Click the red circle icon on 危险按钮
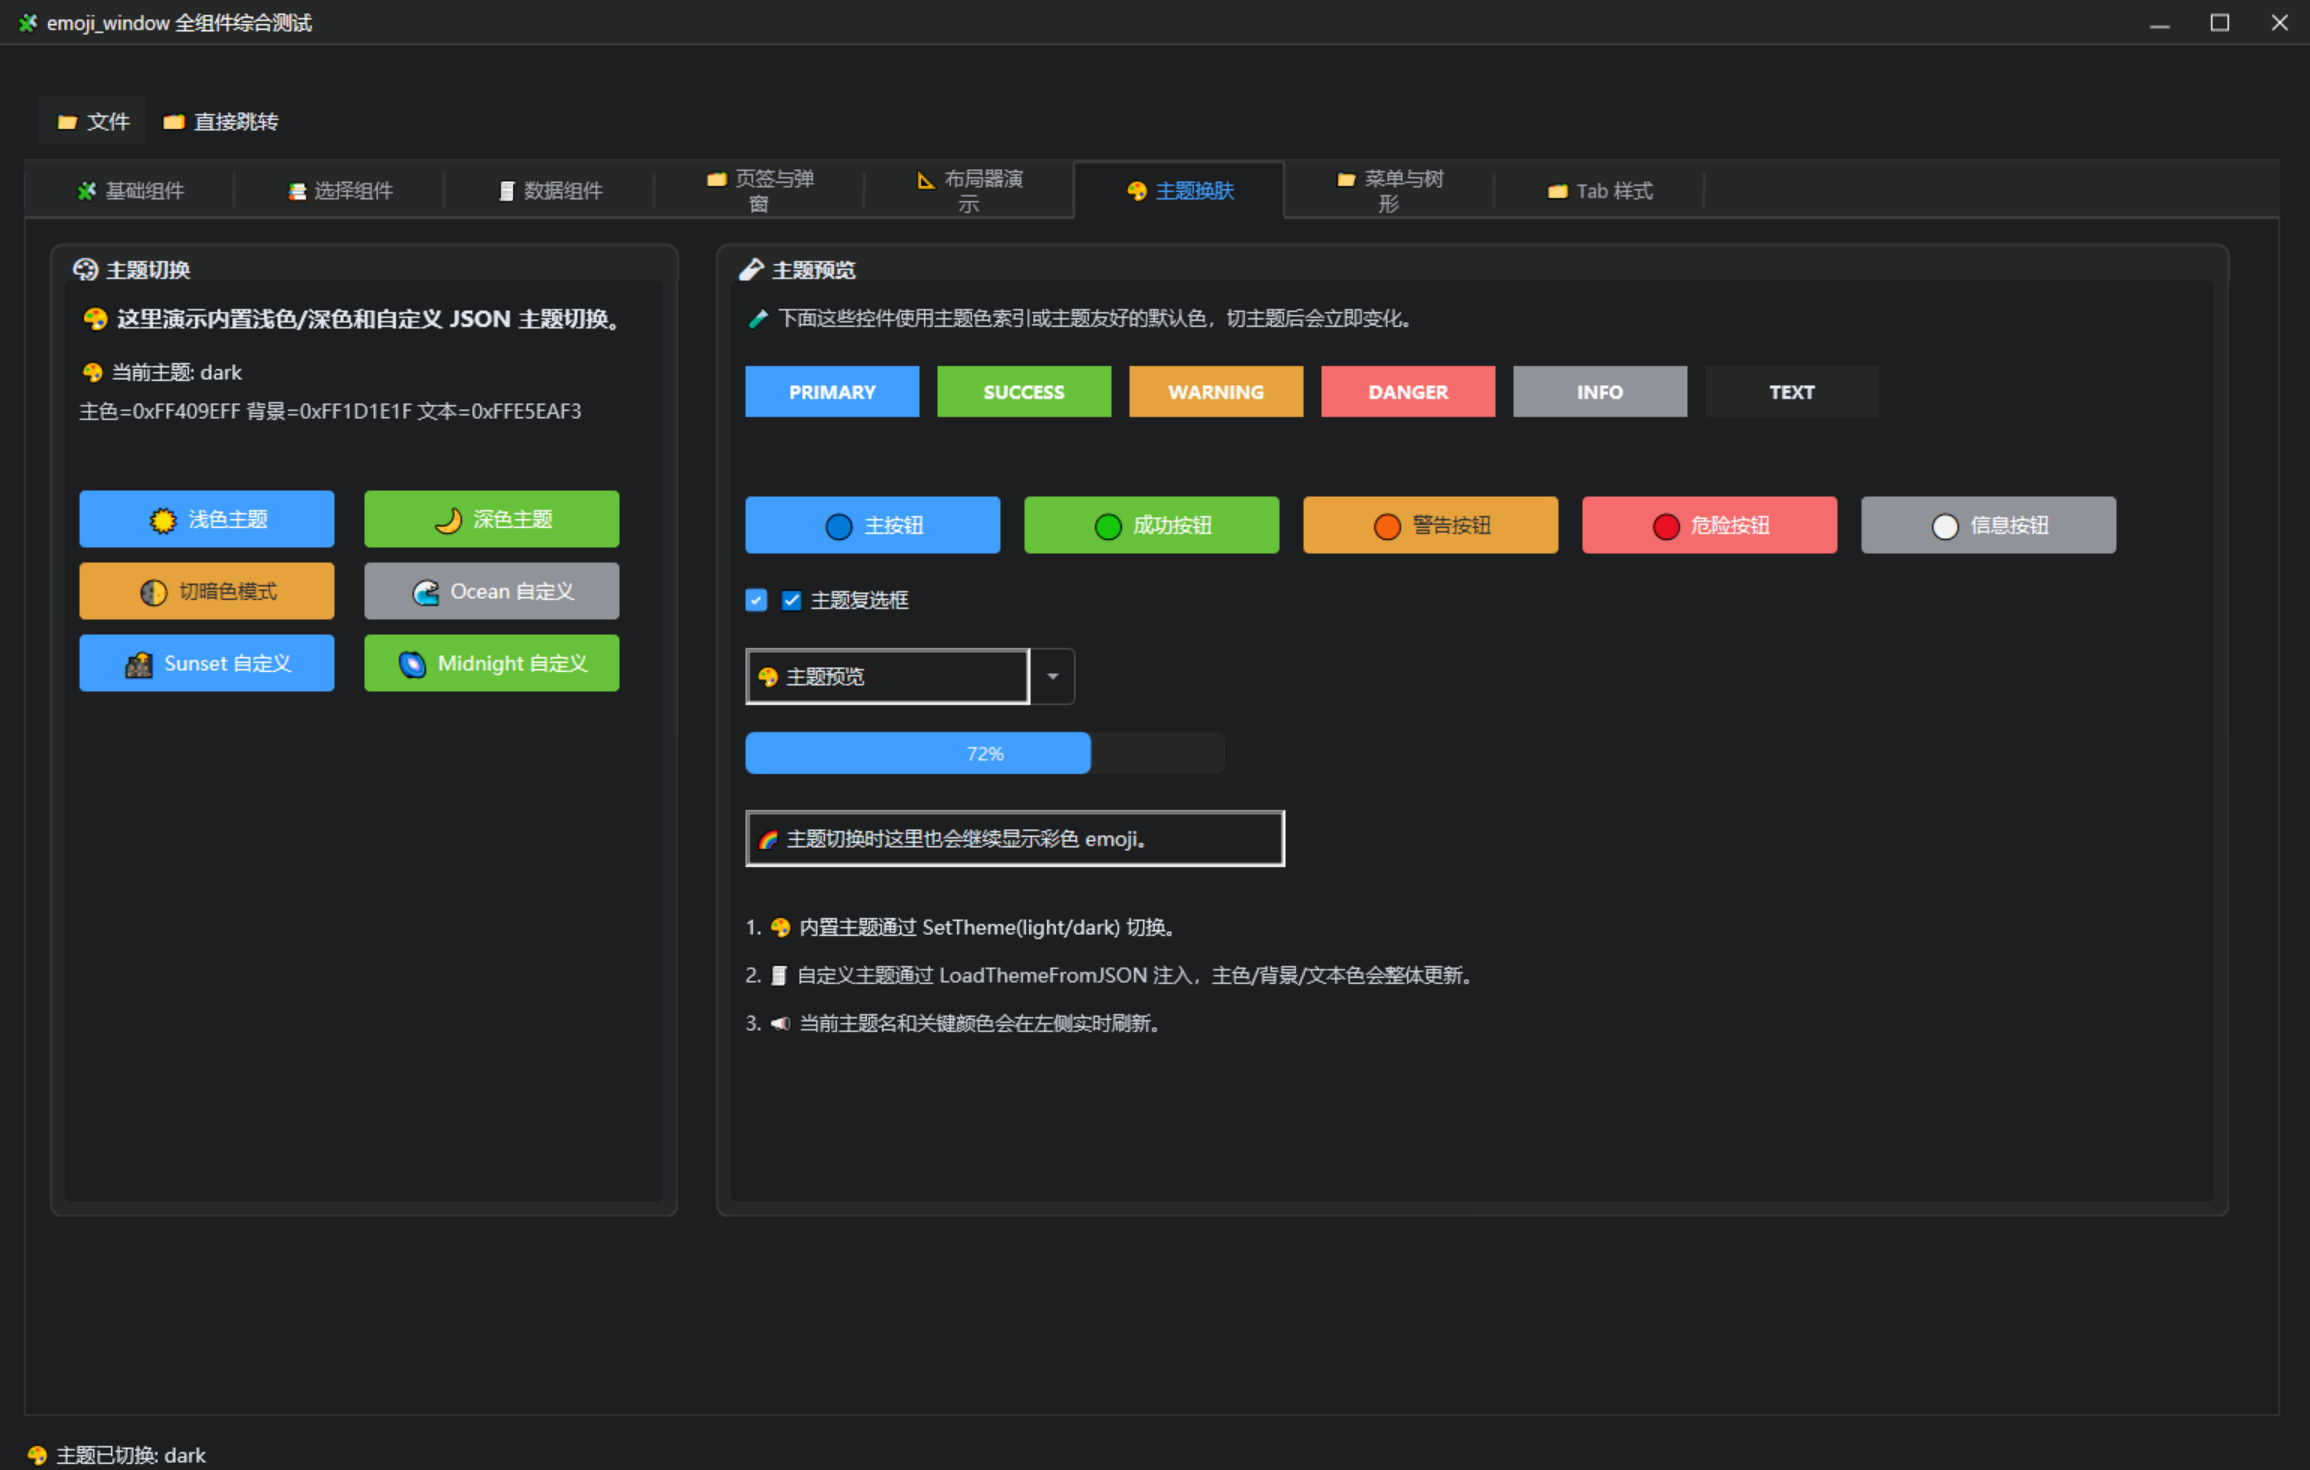This screenshot has width=2310, height=1470. tap(1666, 526)
